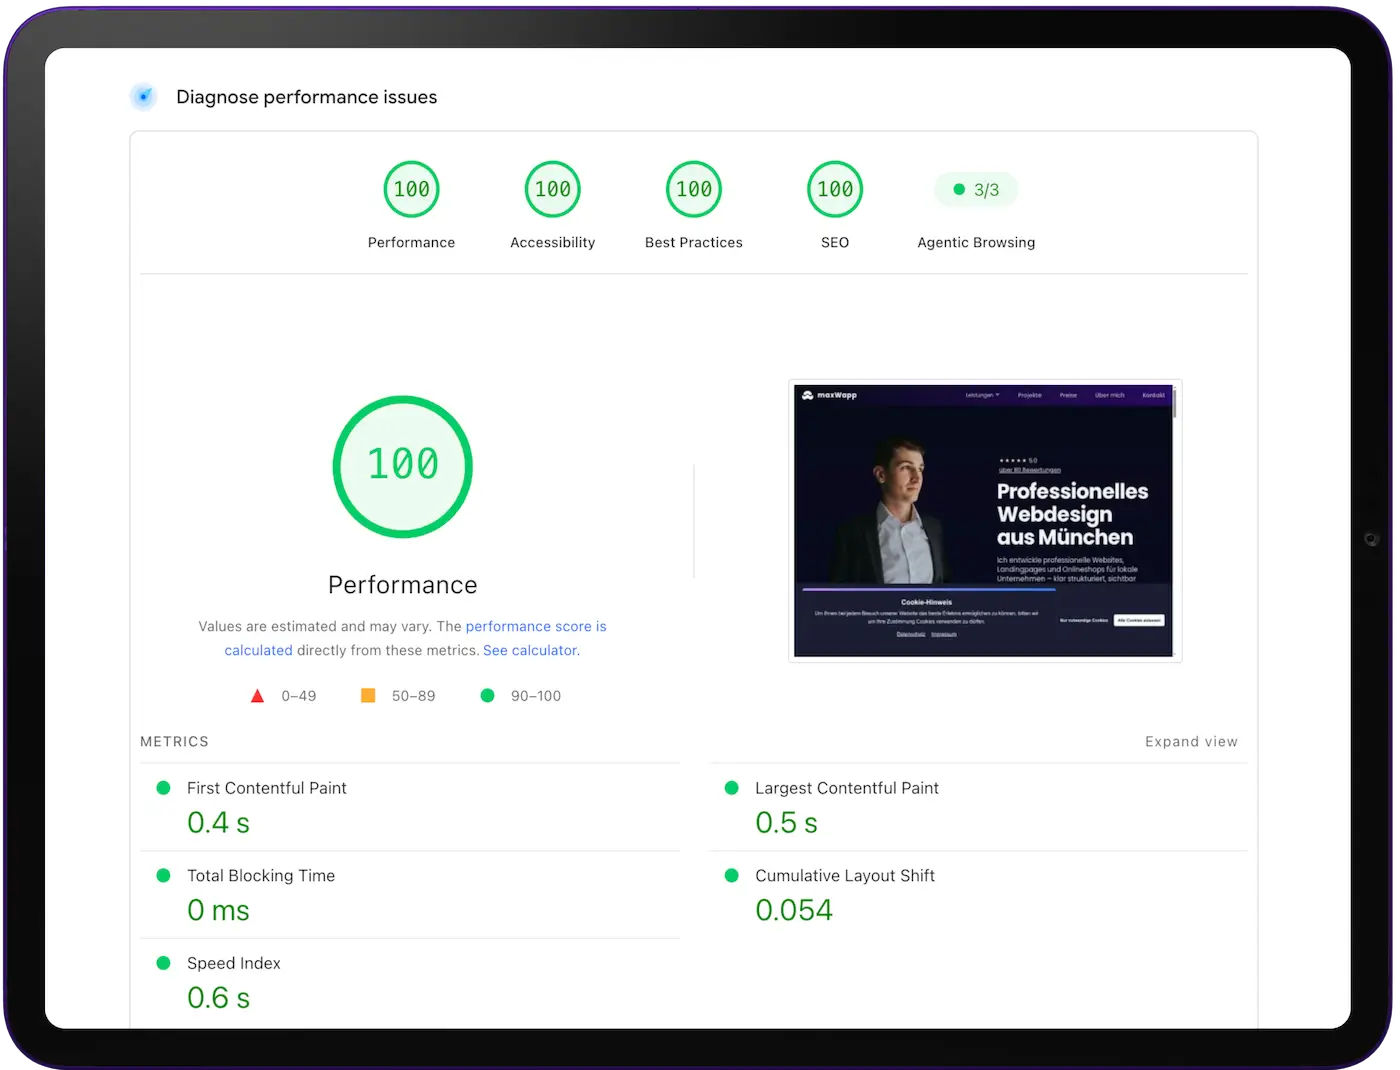This screenshot has height=1070, width=1400.
Task: Click the green dot beside Cumulative Layout Shift
Action: (x=731, y=875)
